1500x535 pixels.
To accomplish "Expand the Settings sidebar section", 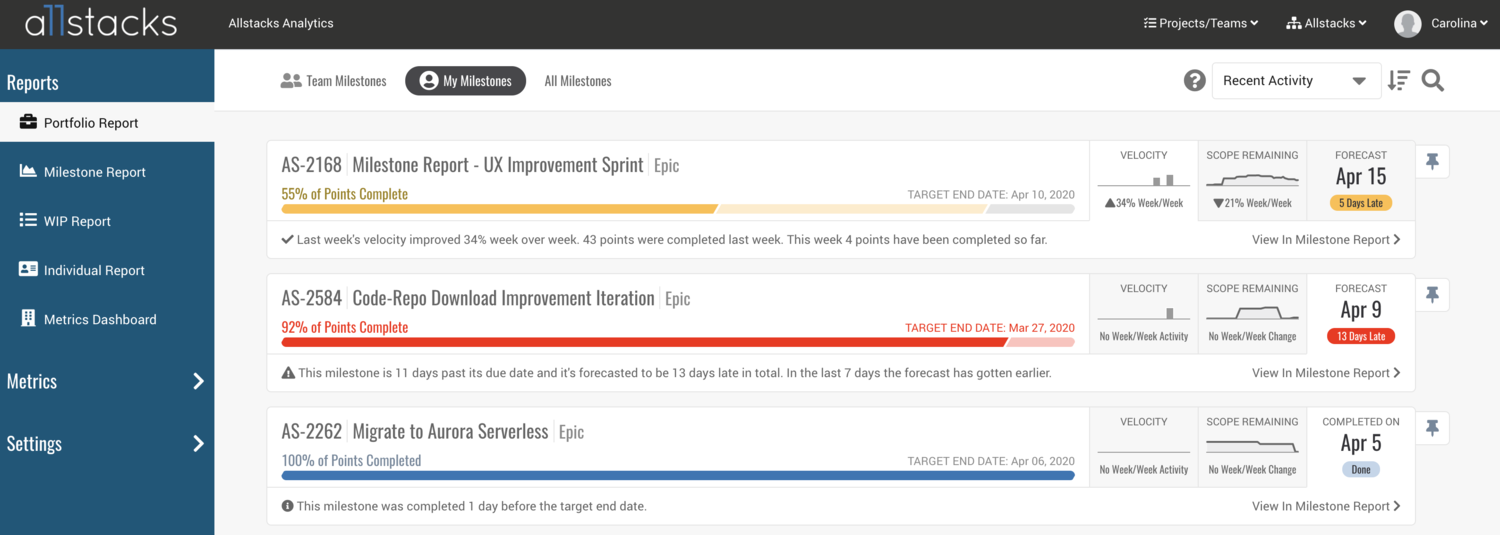I will point(107,444).
